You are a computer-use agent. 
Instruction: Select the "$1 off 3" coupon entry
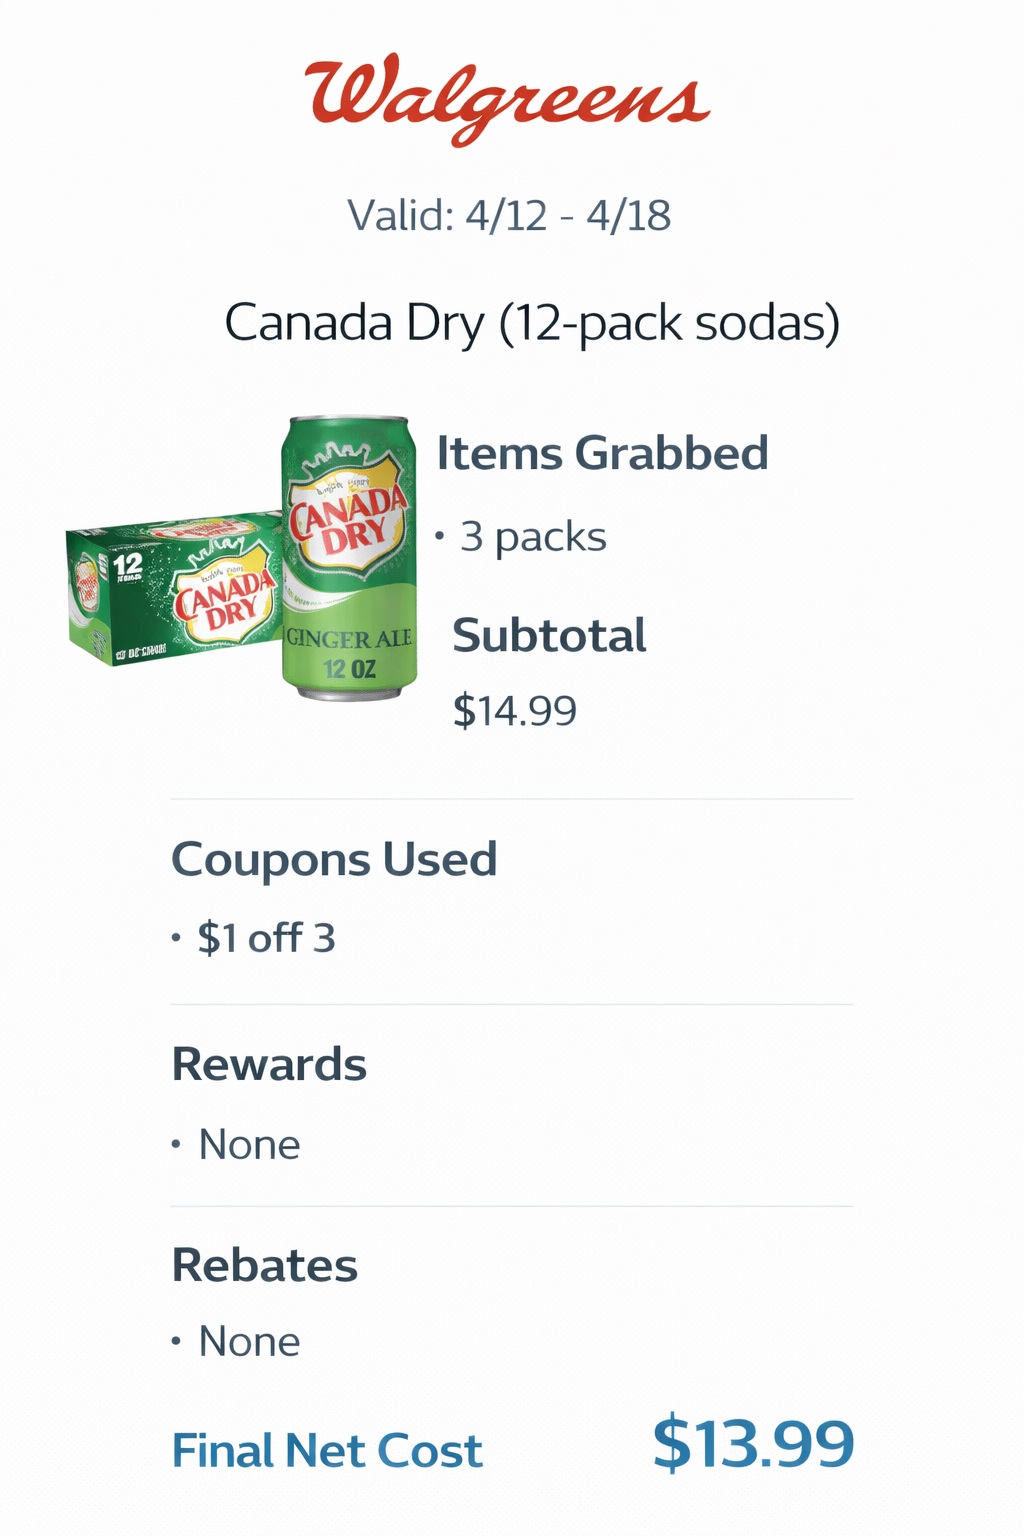(x=266, y=938)
